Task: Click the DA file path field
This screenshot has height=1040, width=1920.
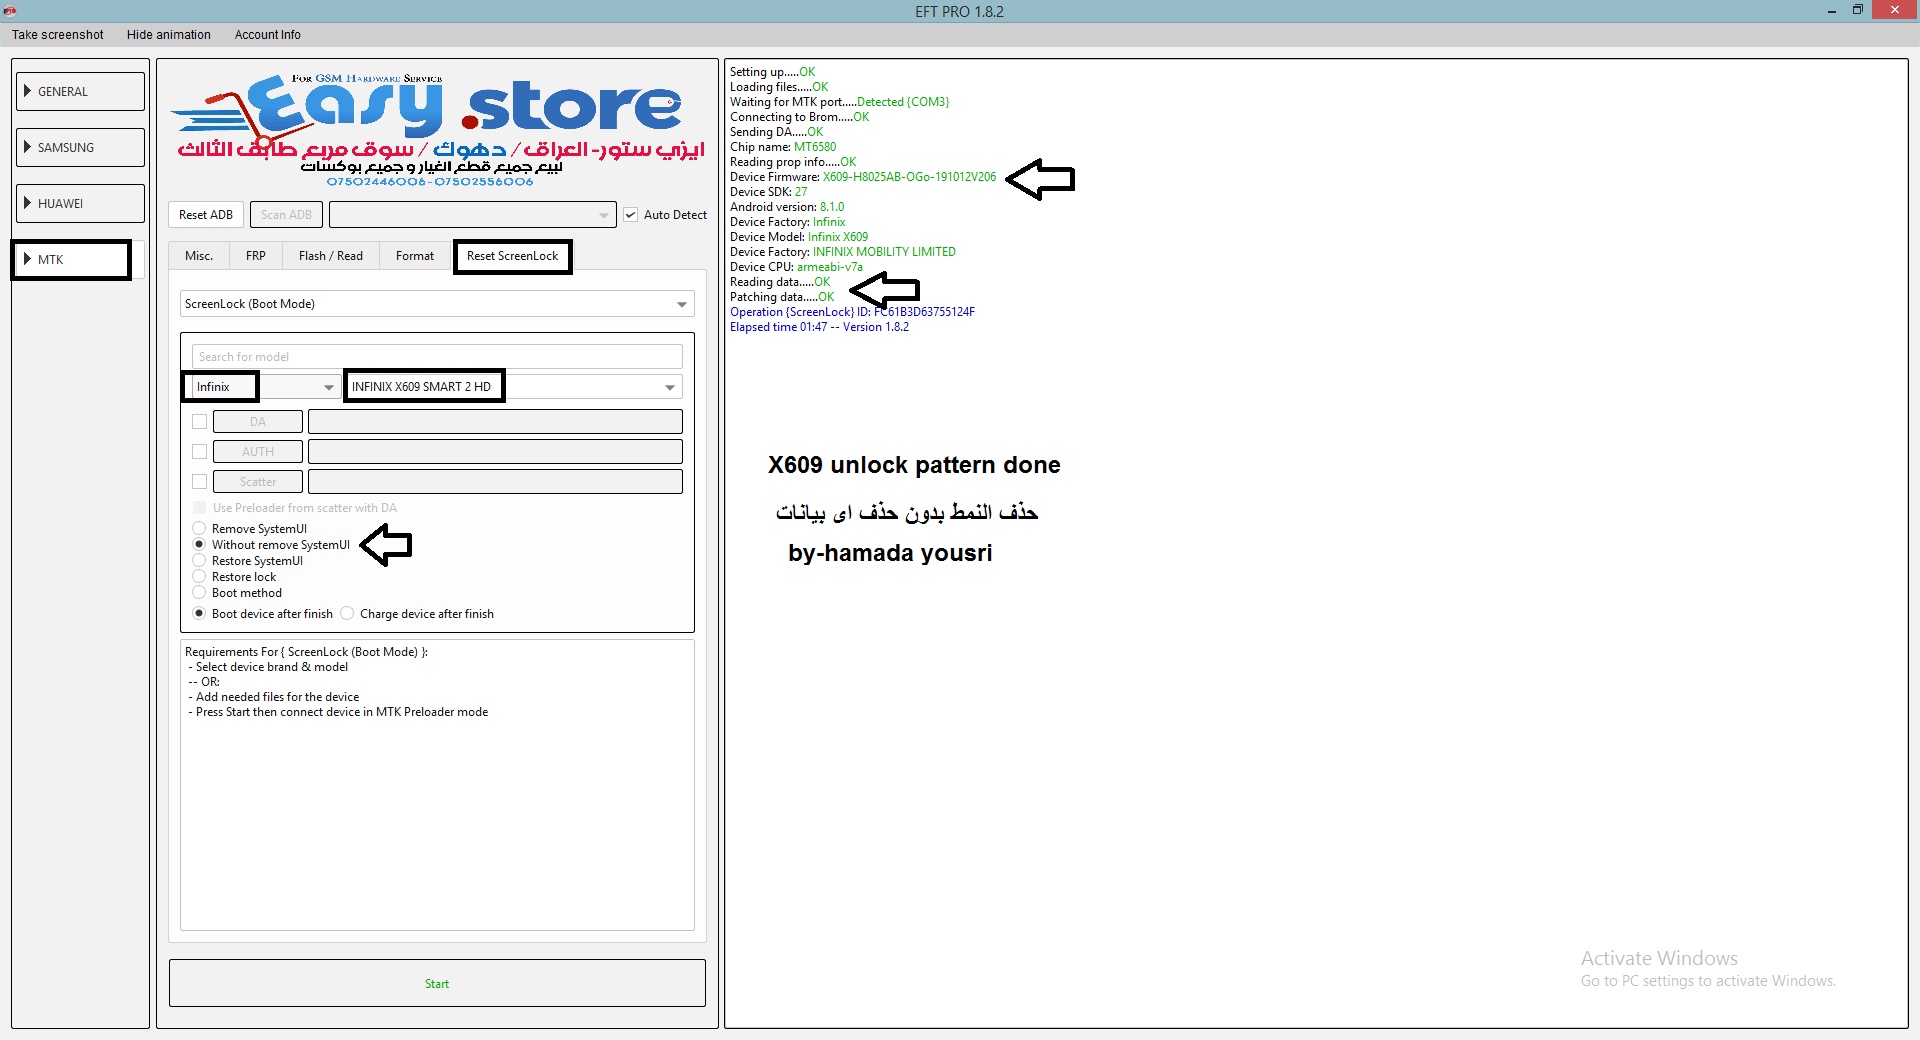Action: click(x=495, y=422)
